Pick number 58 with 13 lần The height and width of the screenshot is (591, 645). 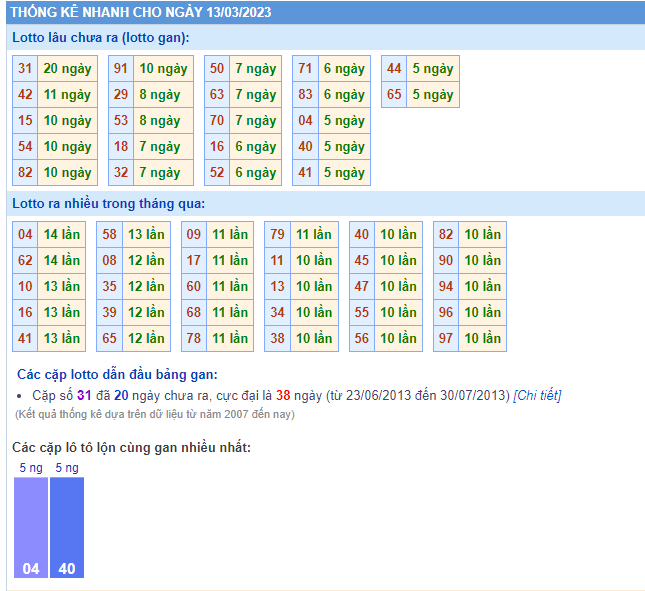click(110, 235)
